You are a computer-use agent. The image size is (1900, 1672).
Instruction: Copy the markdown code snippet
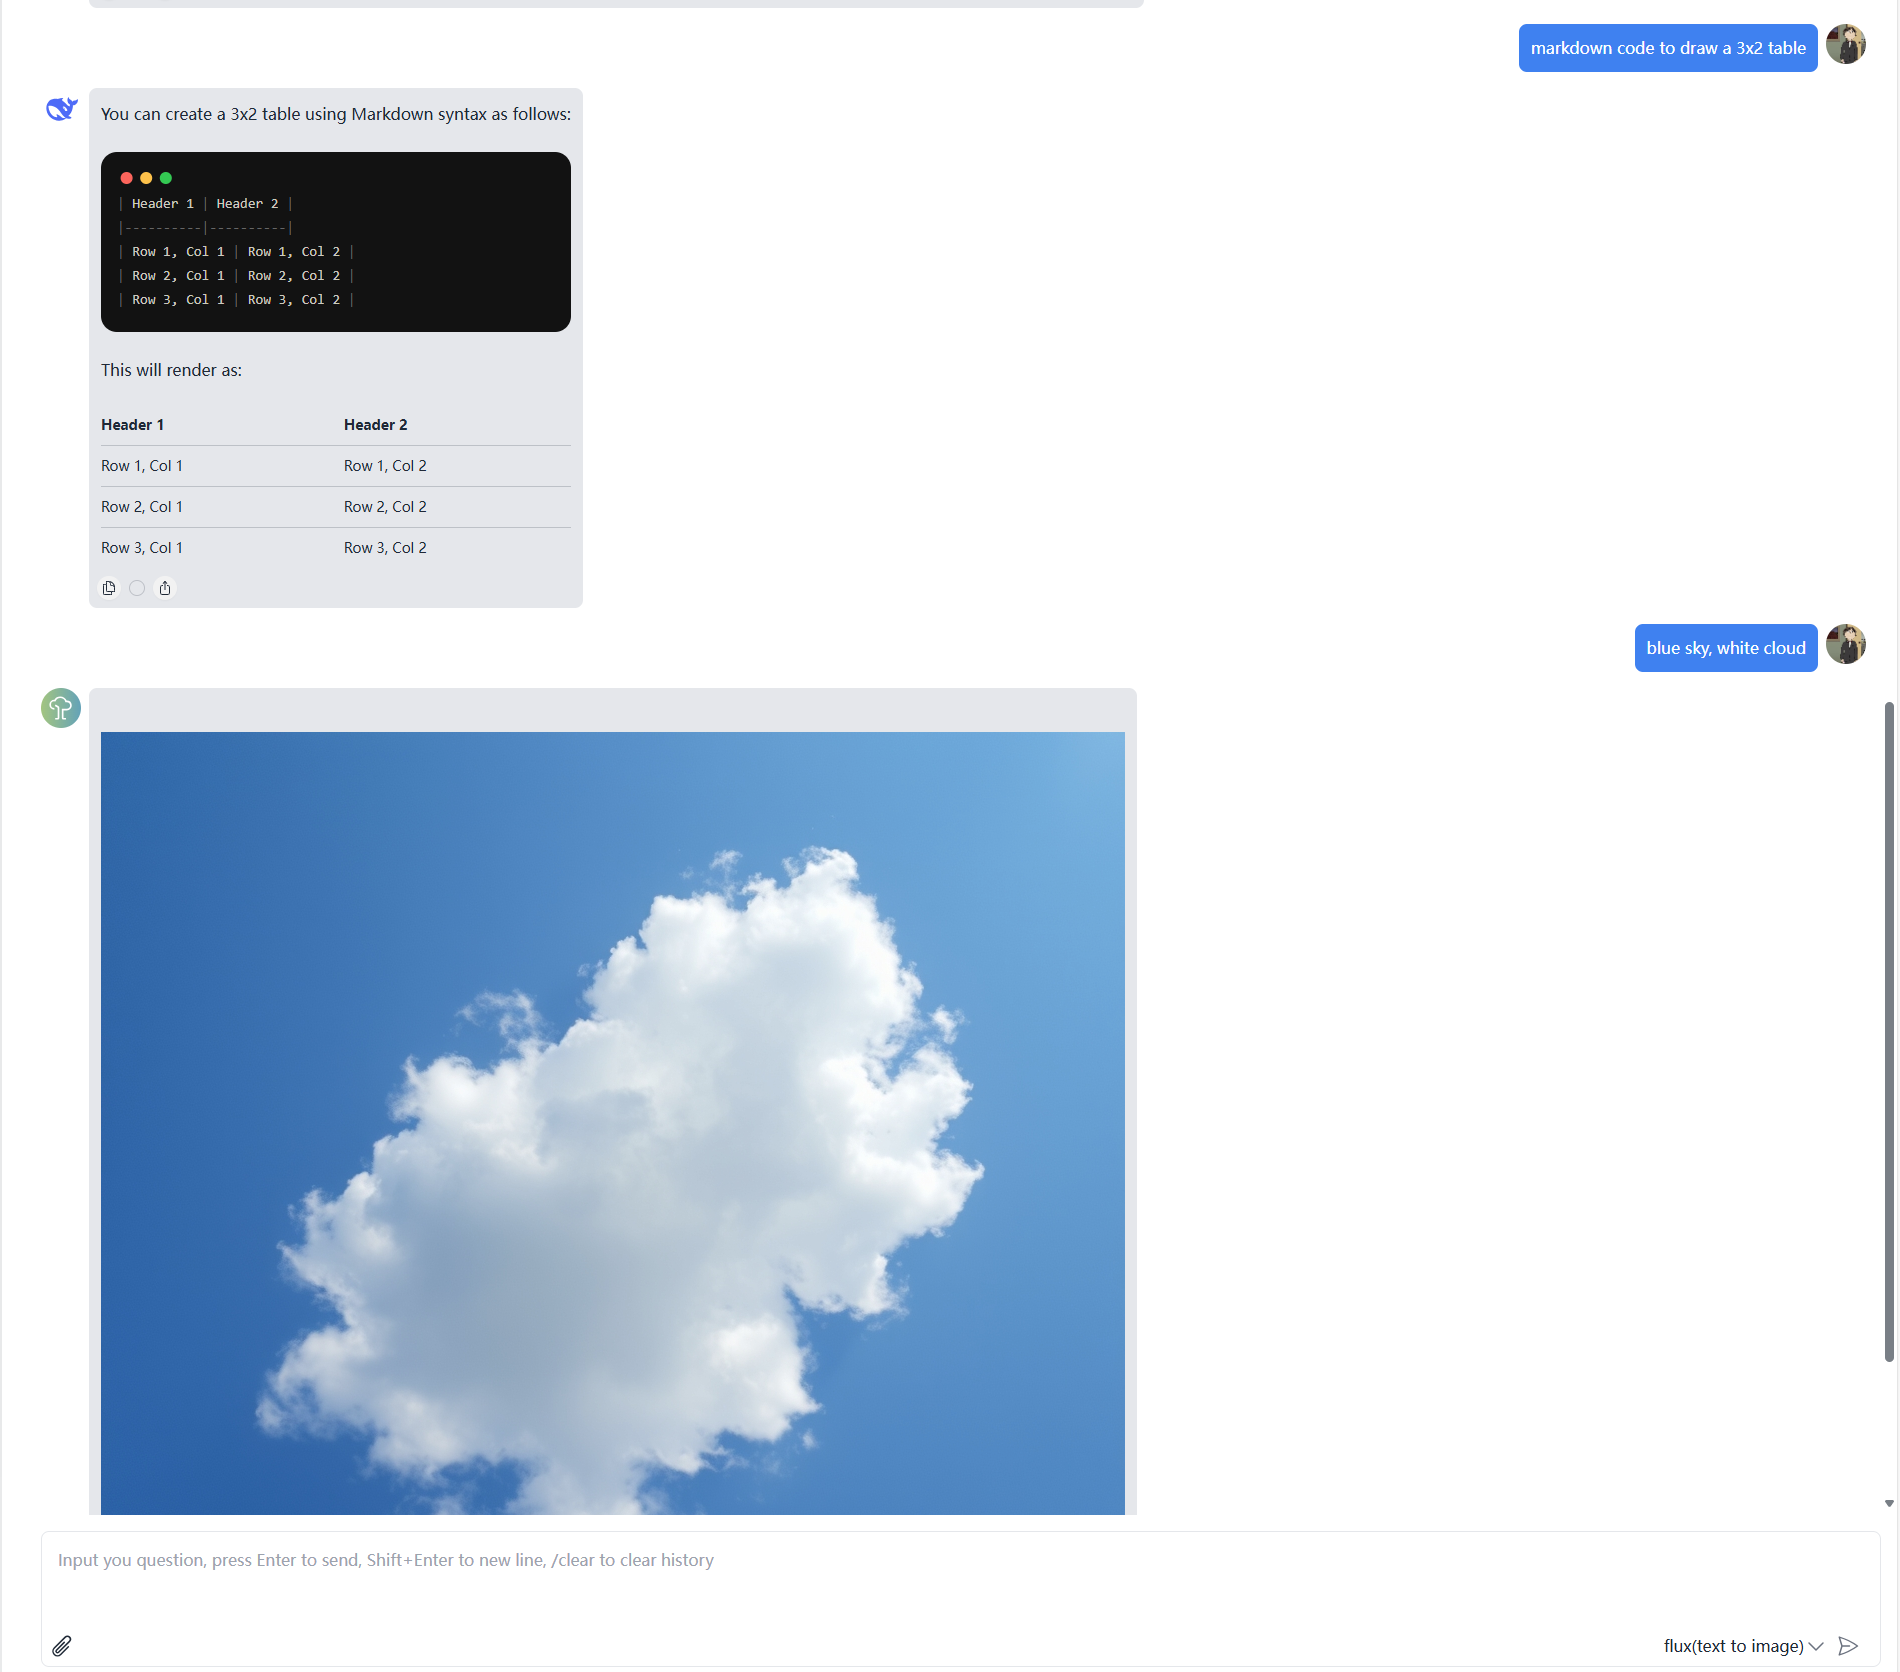[x=109, y=588]
